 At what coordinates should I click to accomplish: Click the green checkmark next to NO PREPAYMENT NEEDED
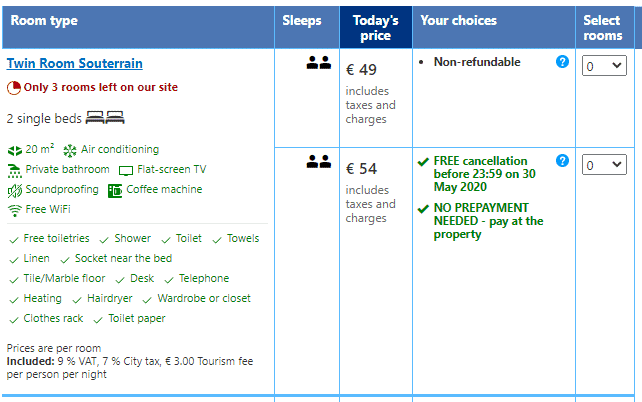423,209
